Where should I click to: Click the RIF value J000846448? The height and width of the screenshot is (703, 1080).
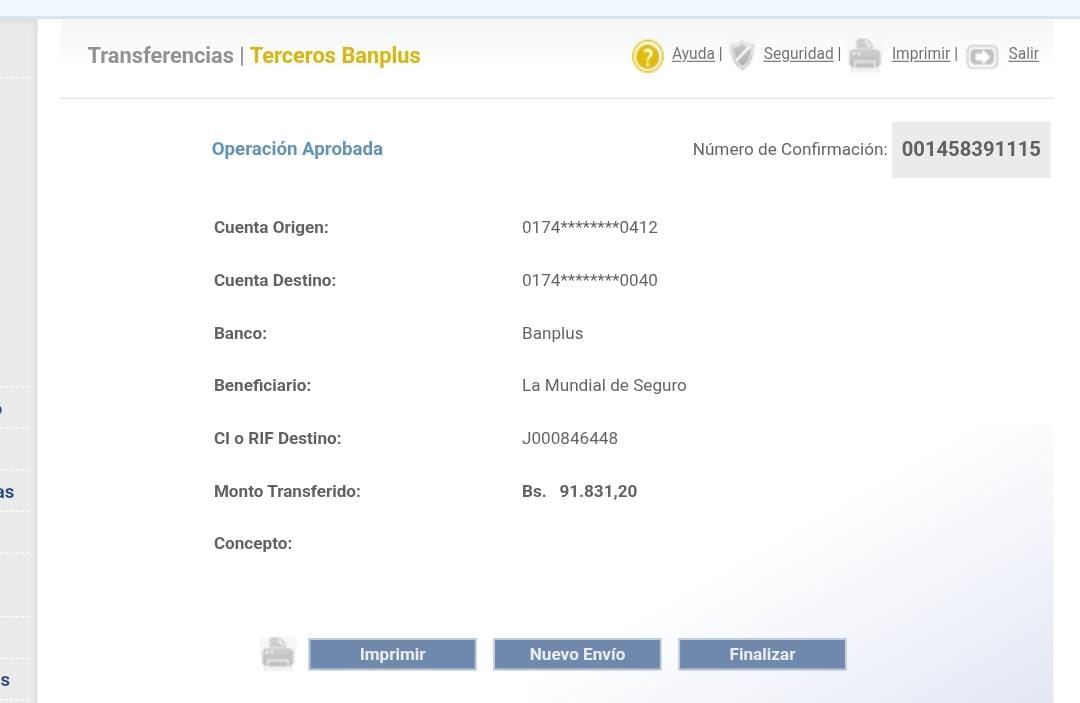(569, 438)
